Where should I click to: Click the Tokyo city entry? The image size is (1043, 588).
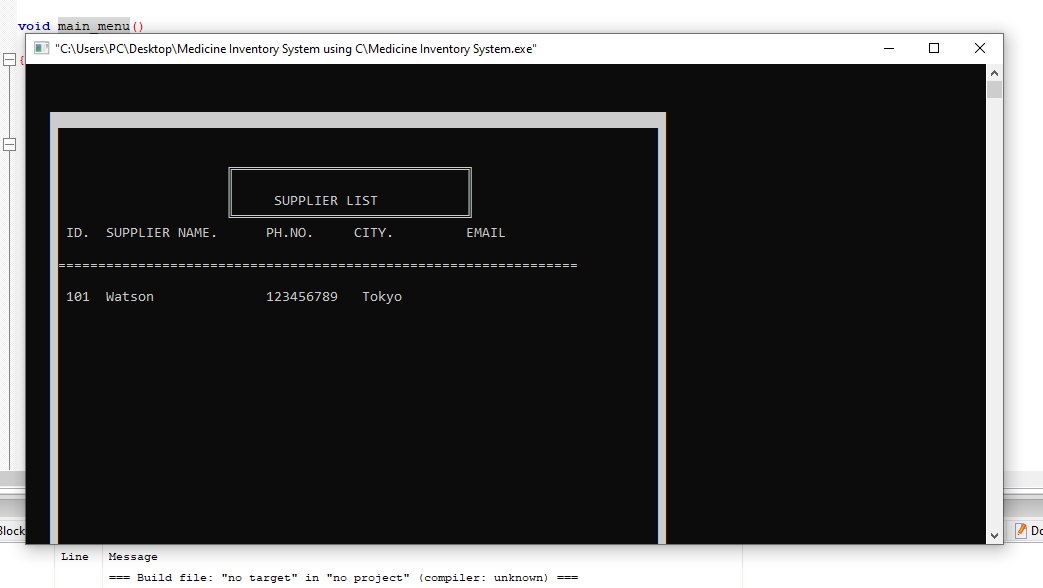click(382, 297)
